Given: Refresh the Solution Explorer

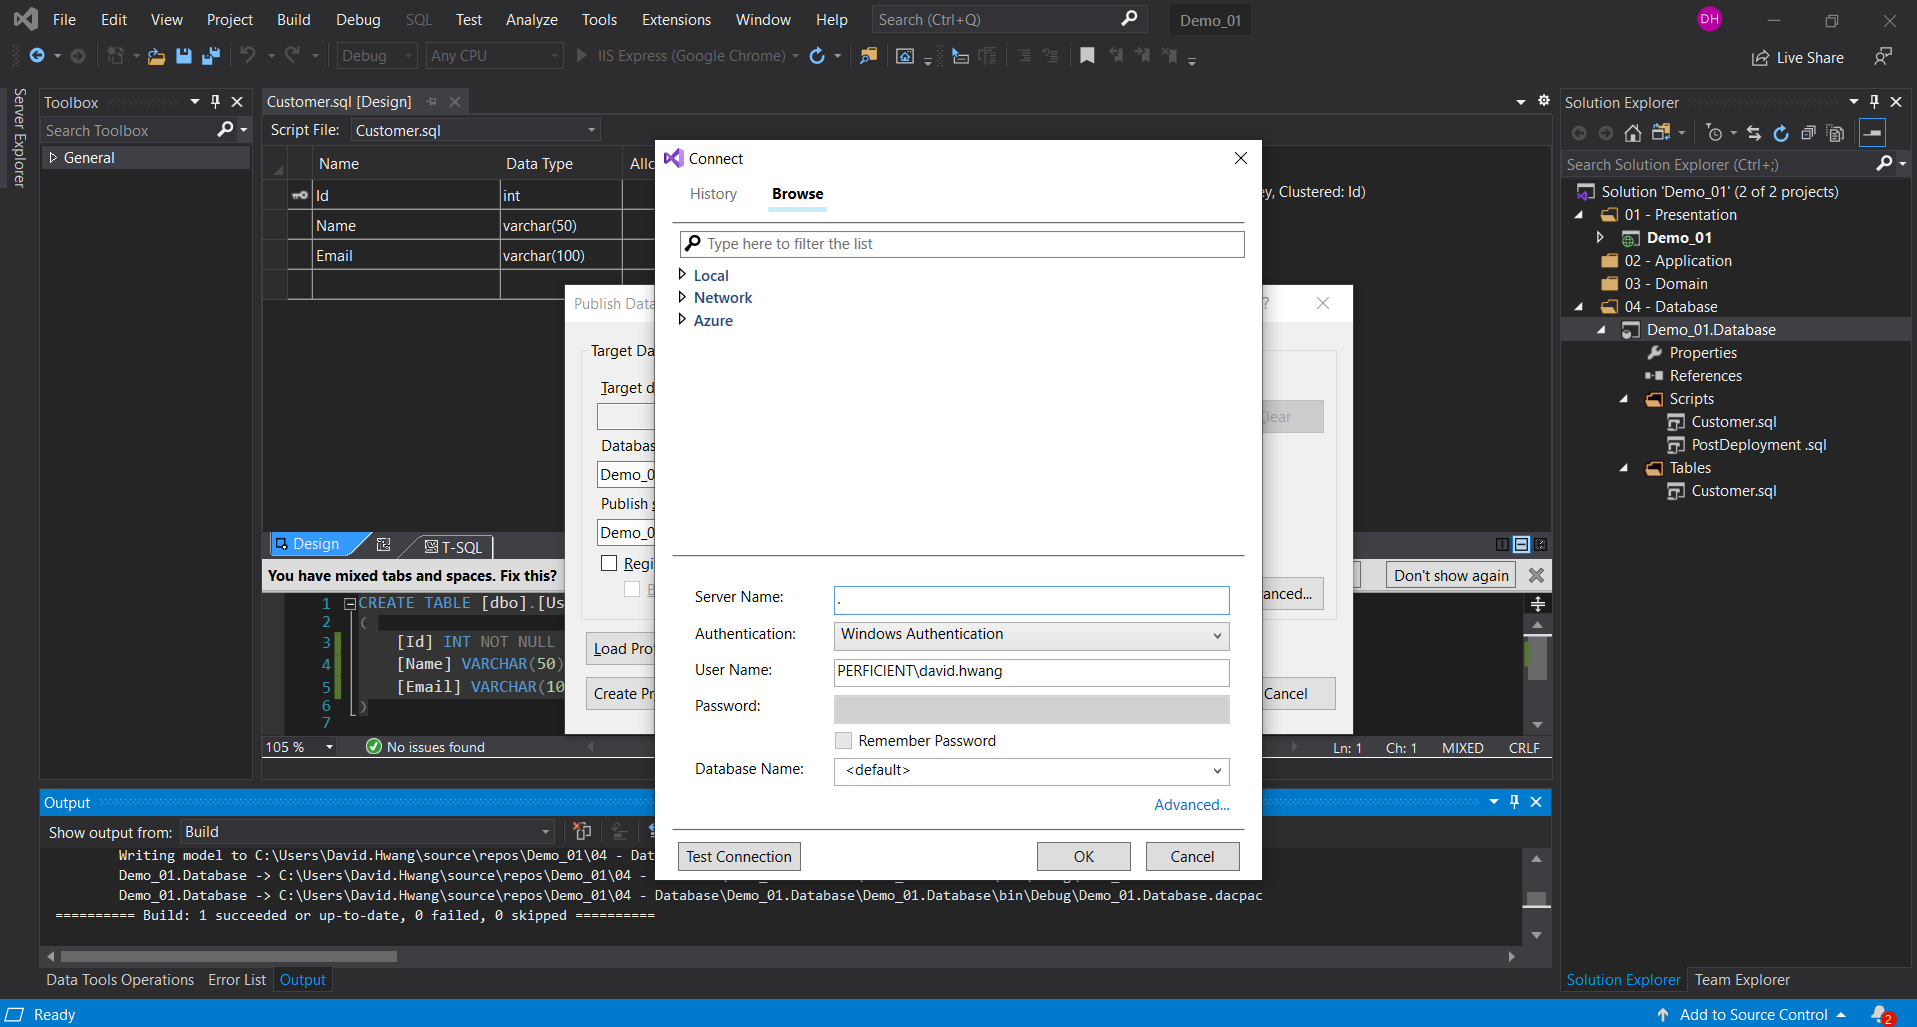Looking at the screenshot, I should [1782, 133].
